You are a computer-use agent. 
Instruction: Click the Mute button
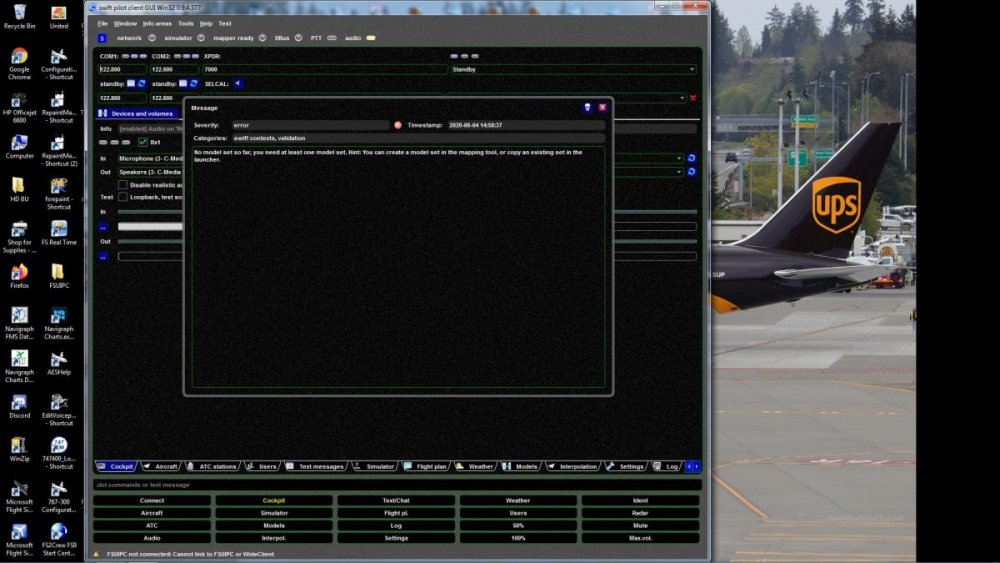point(640,525)
